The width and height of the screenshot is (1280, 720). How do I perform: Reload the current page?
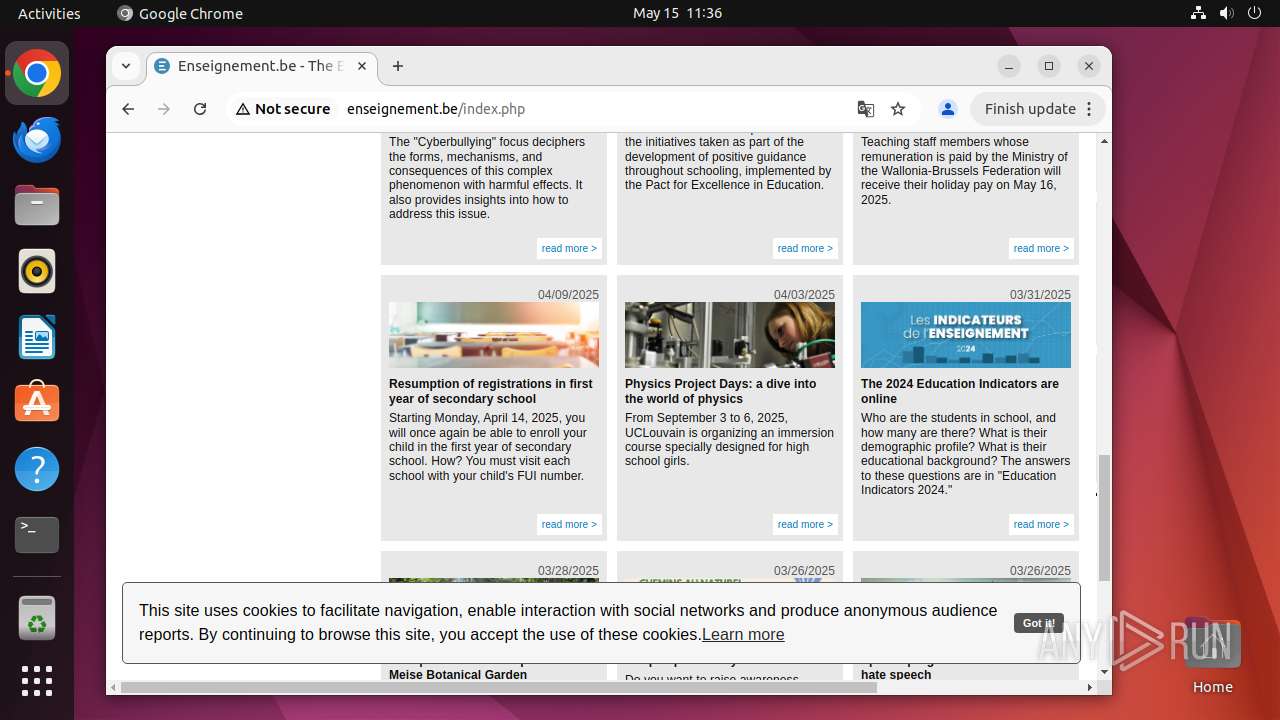[200, 109]
